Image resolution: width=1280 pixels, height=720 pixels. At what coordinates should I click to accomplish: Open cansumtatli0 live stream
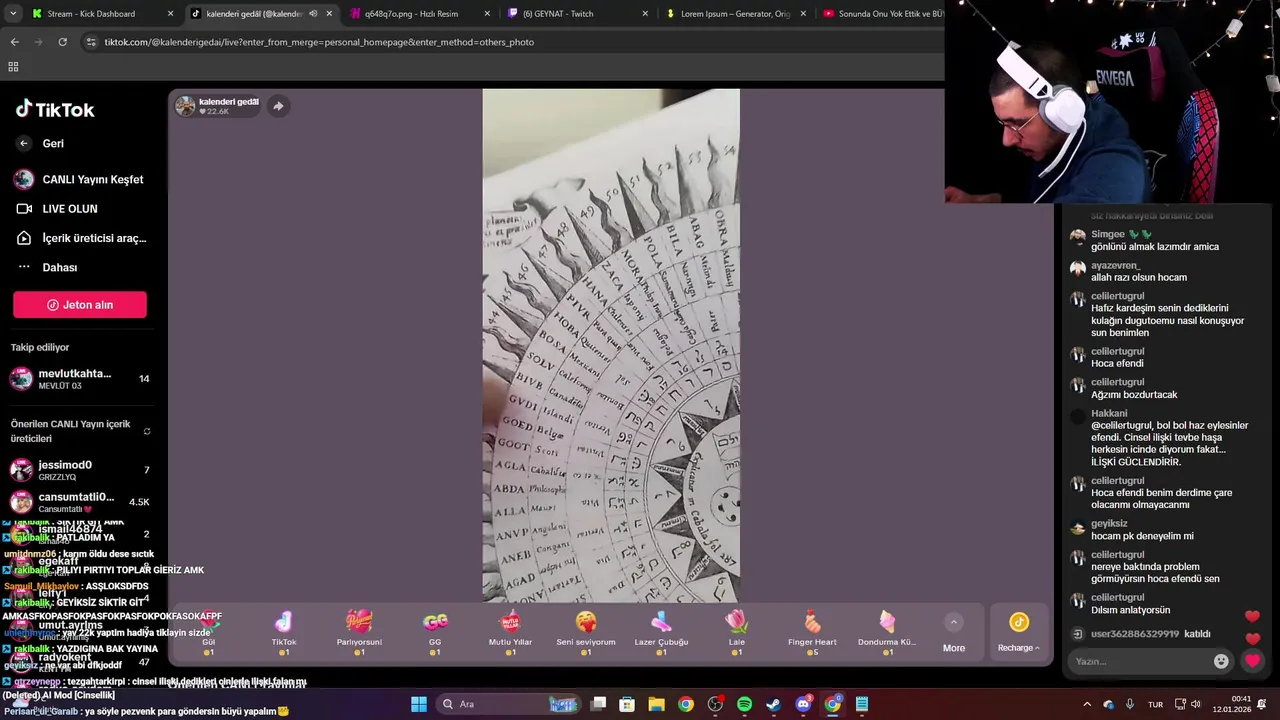pos(80,502)
